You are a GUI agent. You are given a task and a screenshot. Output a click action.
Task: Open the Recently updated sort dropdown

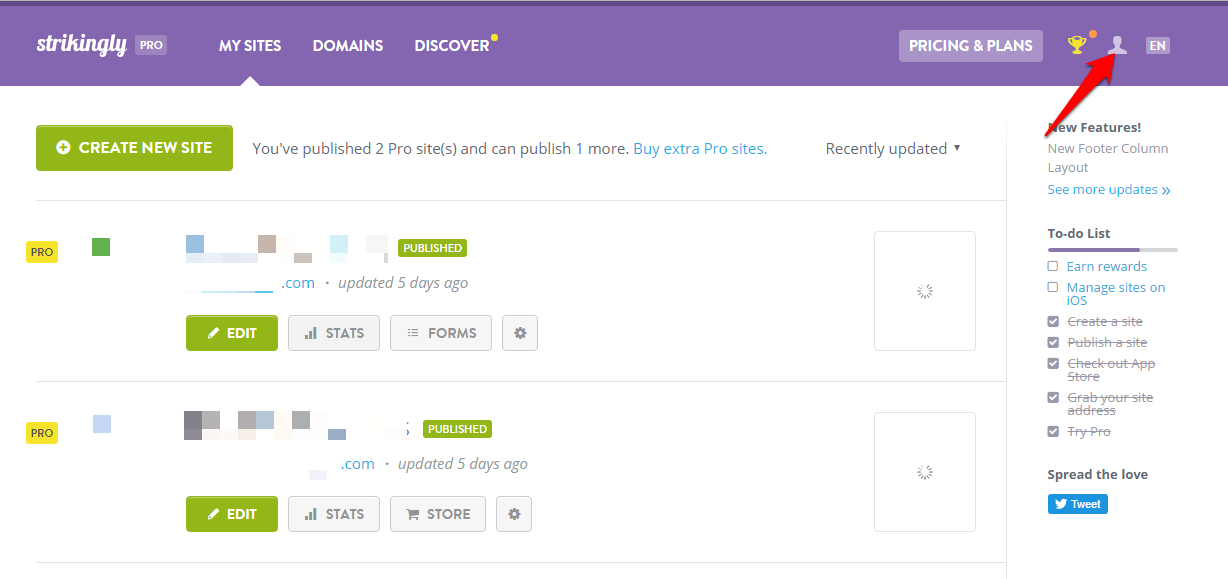click(x=893, y=148)
